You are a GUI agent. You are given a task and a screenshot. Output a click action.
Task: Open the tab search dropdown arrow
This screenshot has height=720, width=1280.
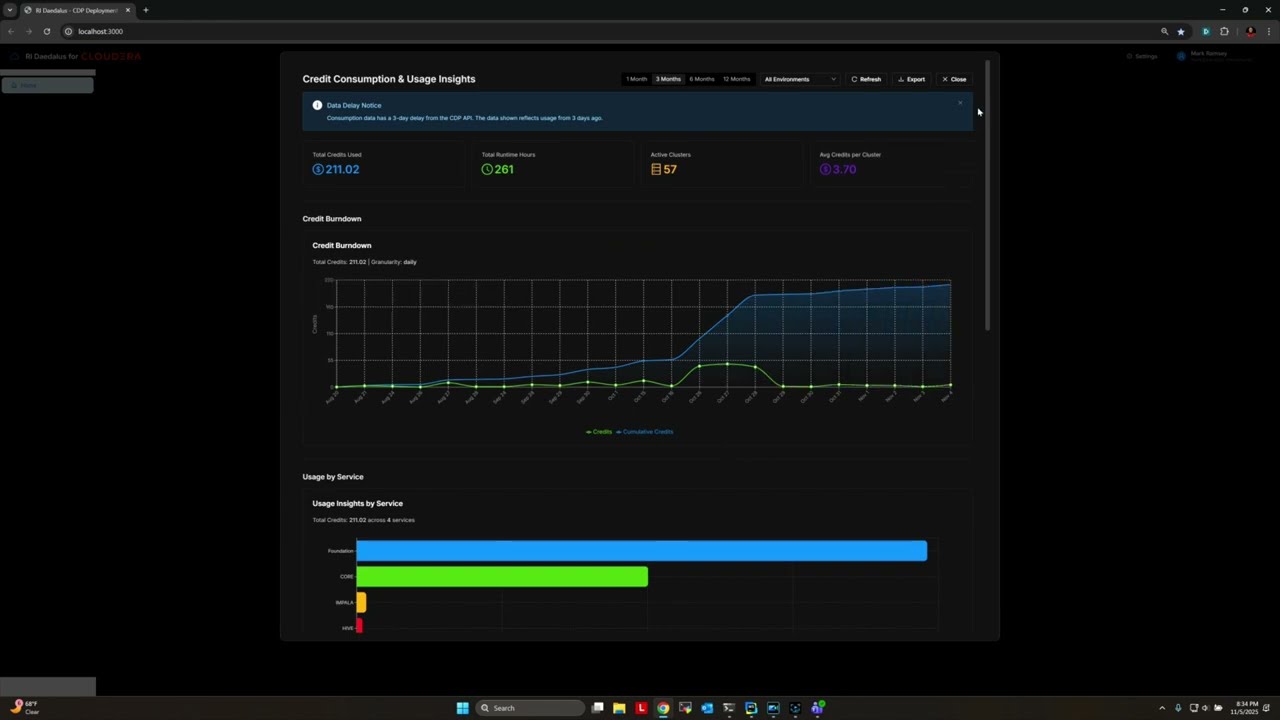[9, 10]
